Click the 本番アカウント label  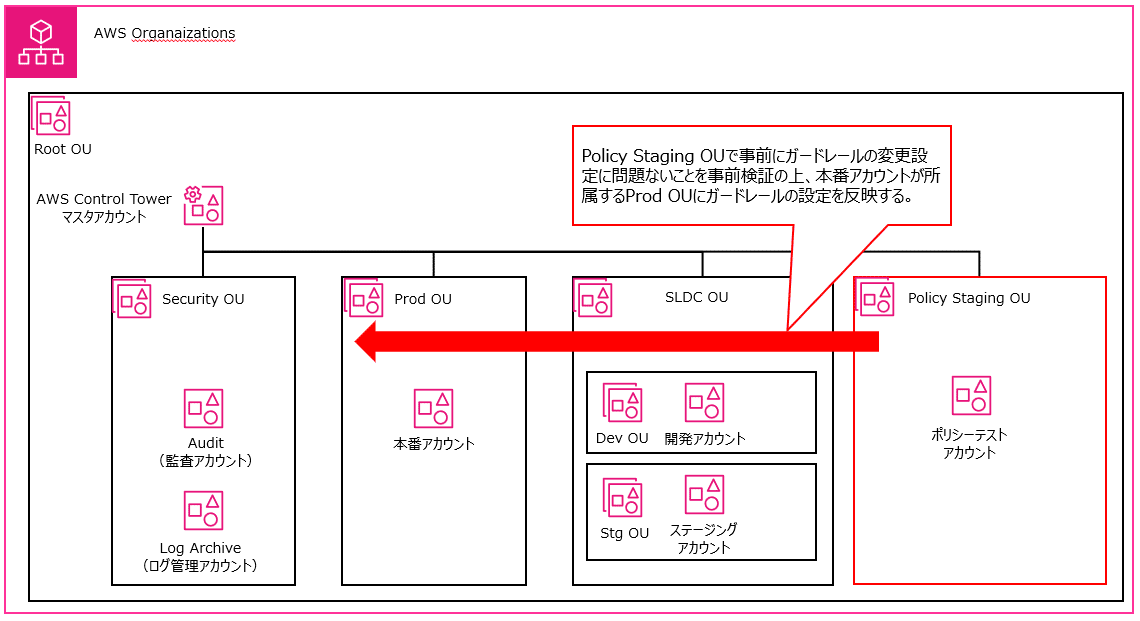[434, 444]
